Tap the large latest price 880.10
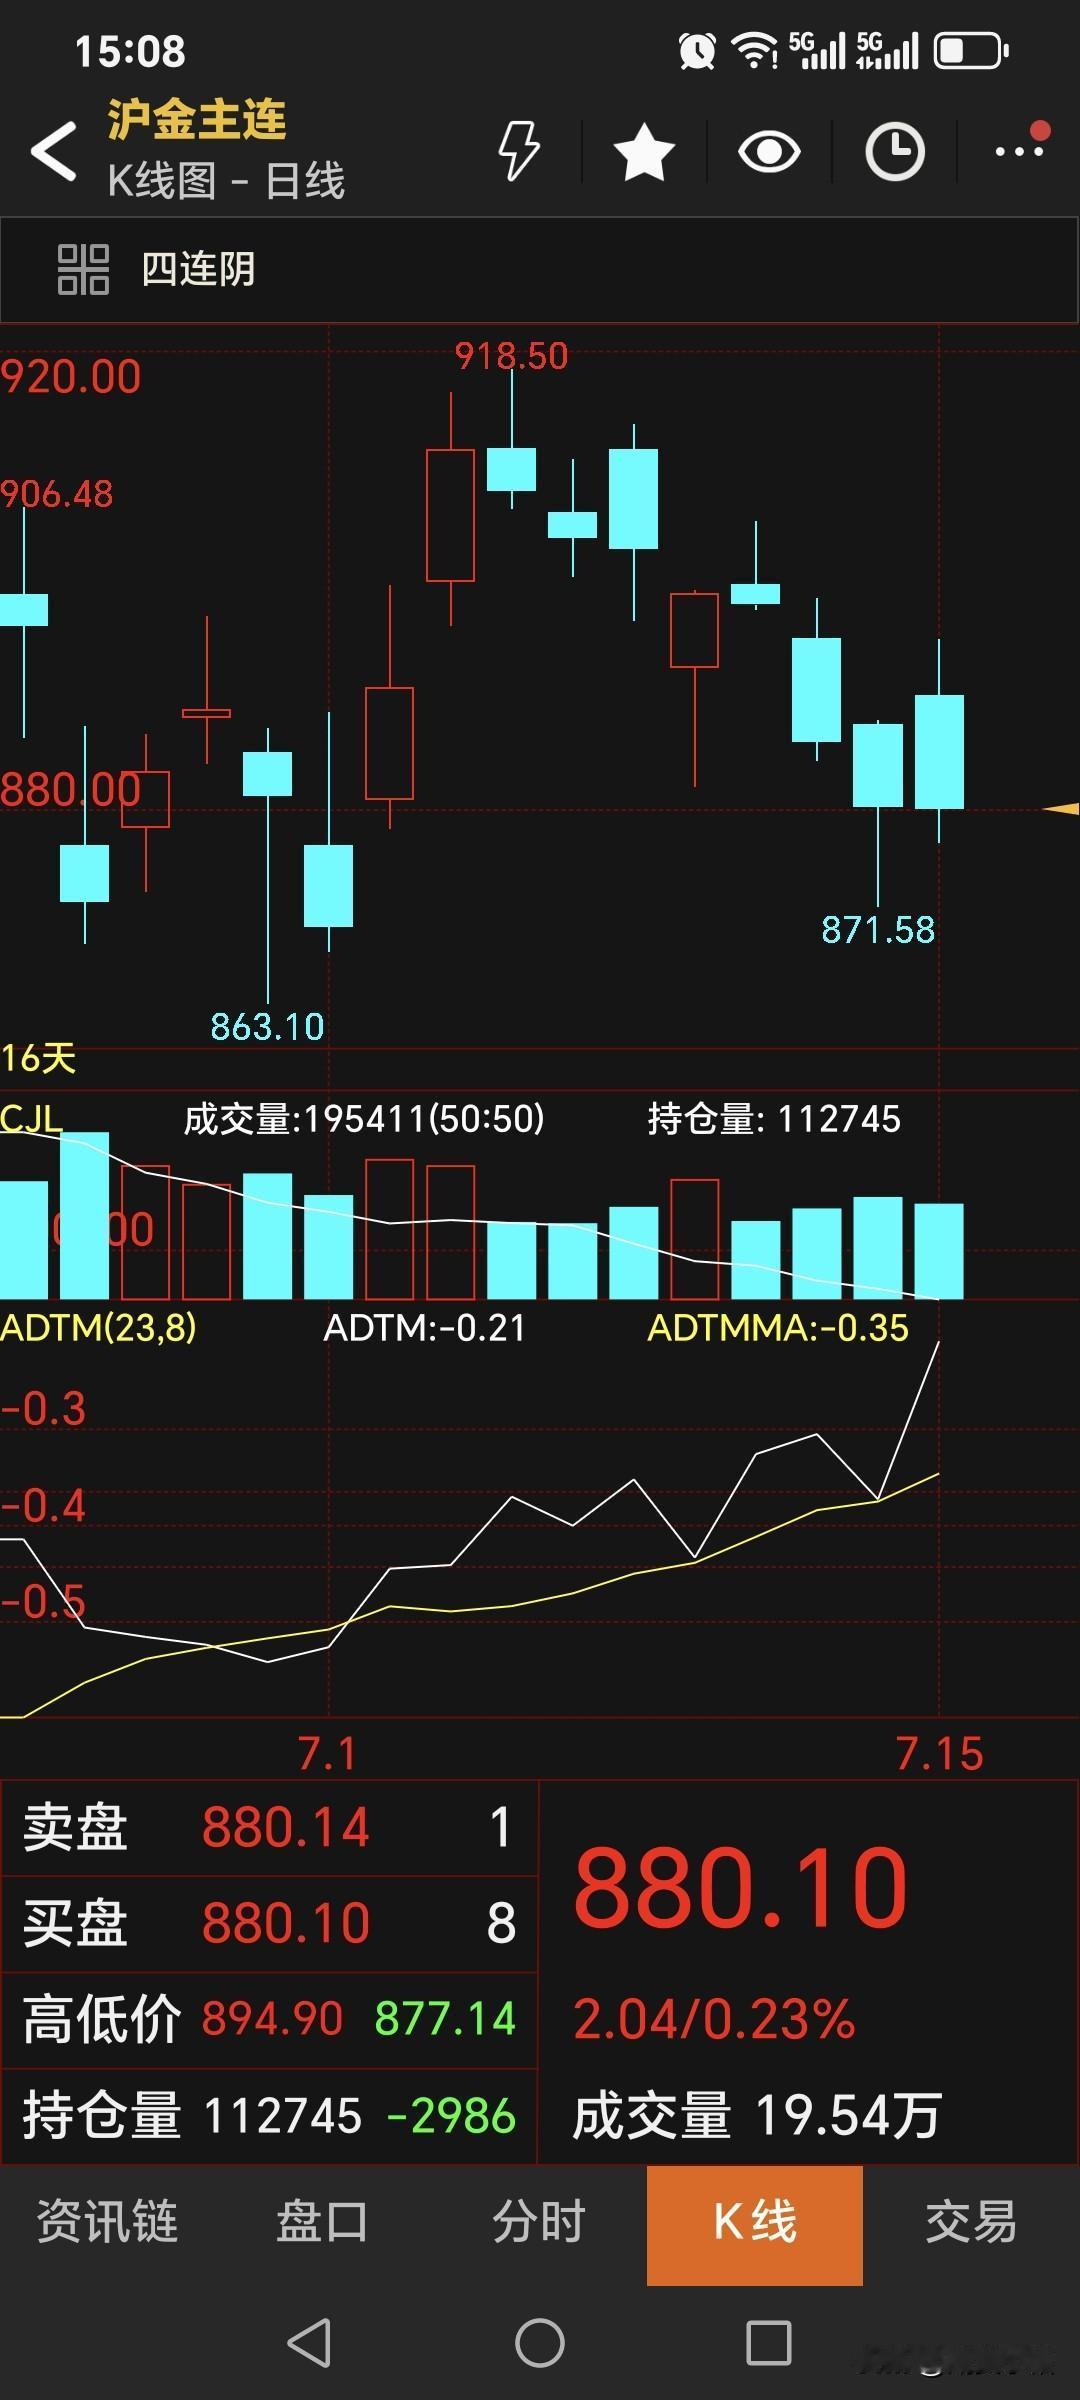This screenshot has height=2400, width=1080. click(741, 1888)
